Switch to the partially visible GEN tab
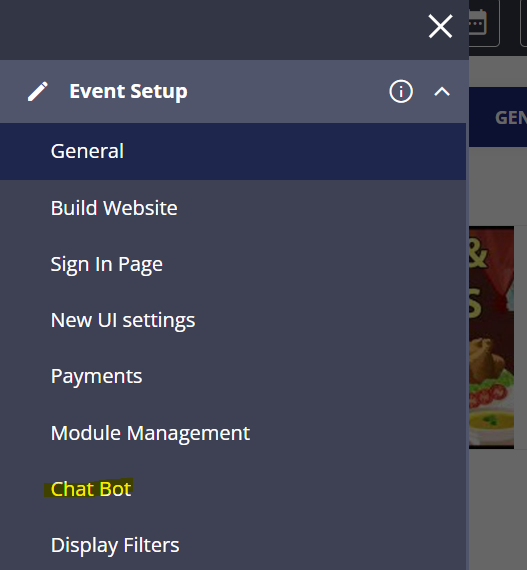Viewport: 527px width, 570px height. coord(511,117)
